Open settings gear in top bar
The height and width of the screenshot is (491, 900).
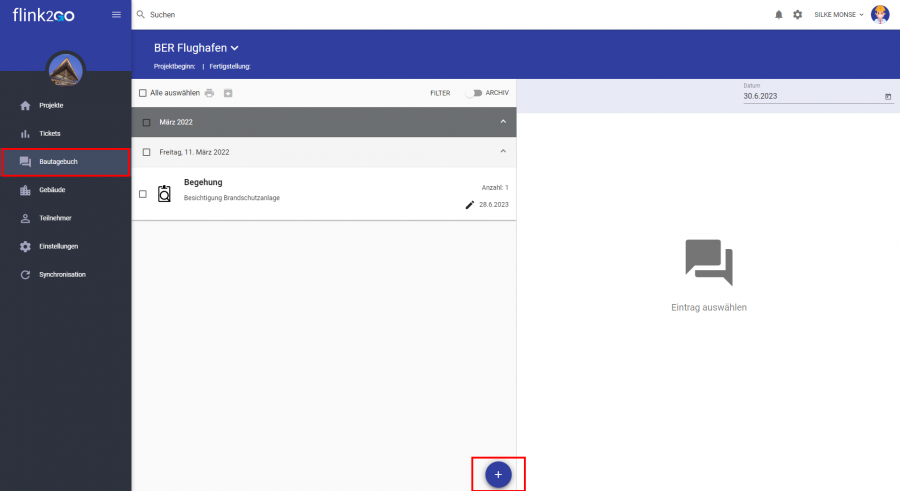pos(797,15)
